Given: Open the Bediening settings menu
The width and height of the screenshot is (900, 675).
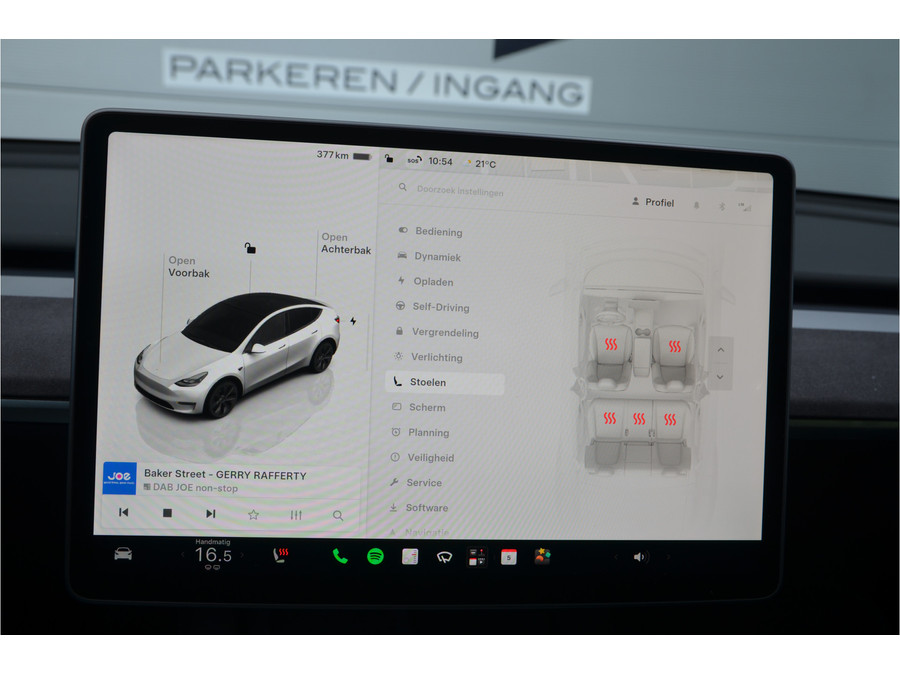Looking at the screenshot, I should coord(430,231).
